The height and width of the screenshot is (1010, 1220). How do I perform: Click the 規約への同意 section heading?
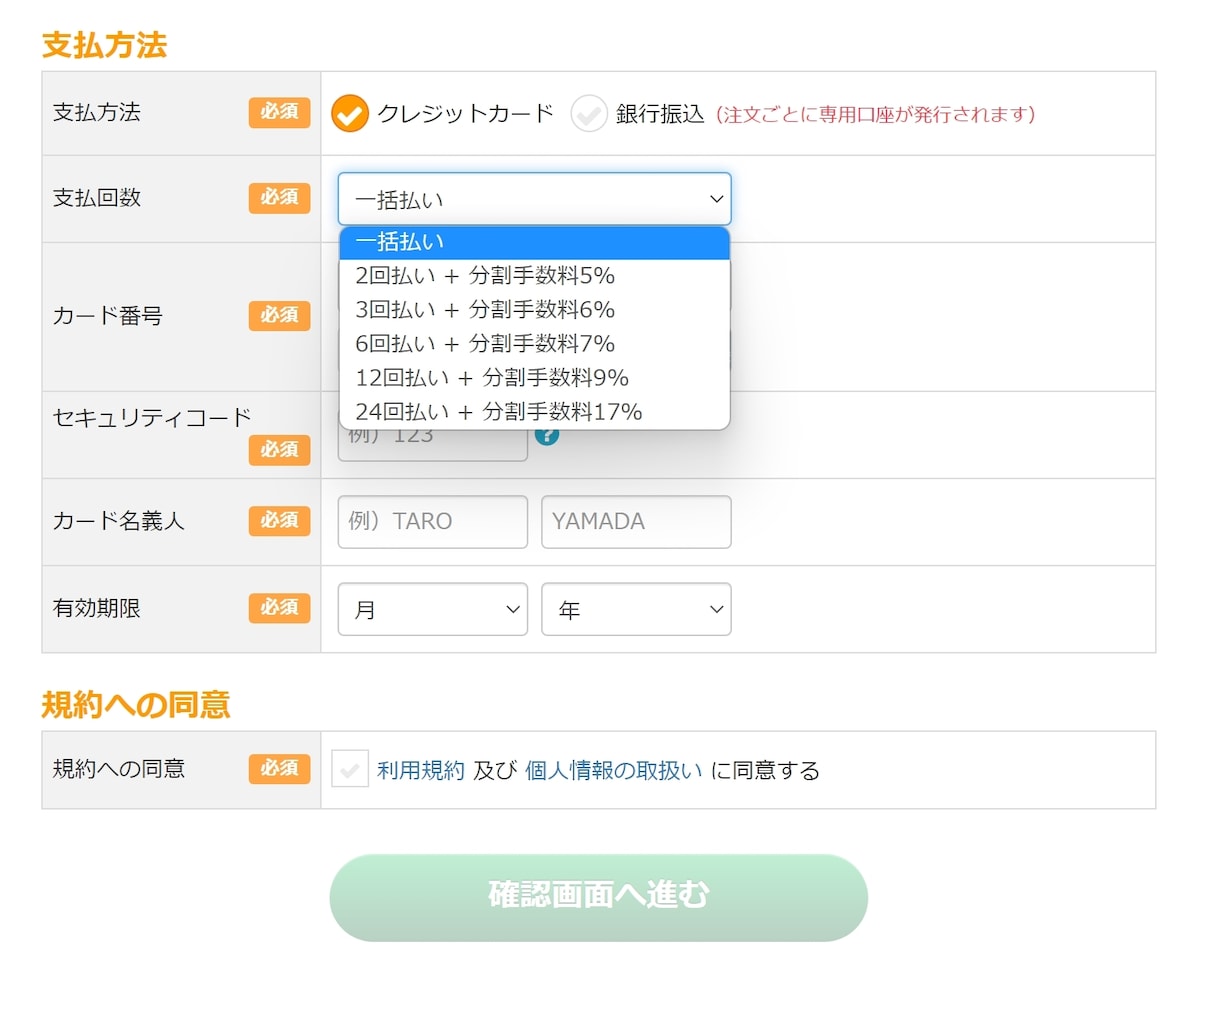click(x=136, y=705)
